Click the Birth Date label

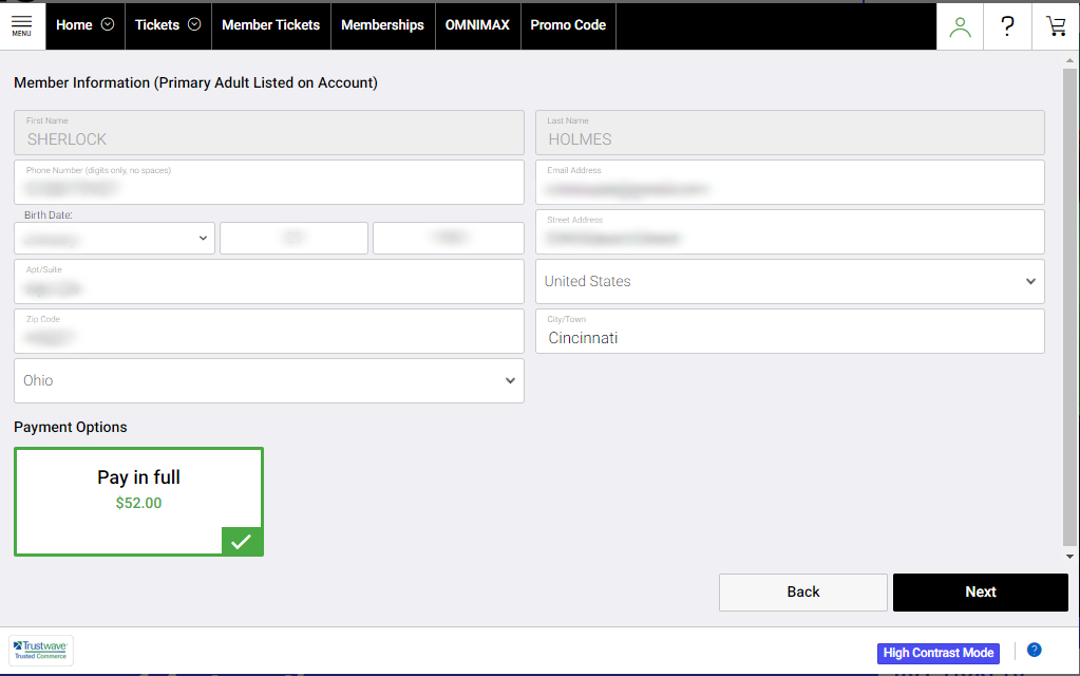click(x=48, y=215)
